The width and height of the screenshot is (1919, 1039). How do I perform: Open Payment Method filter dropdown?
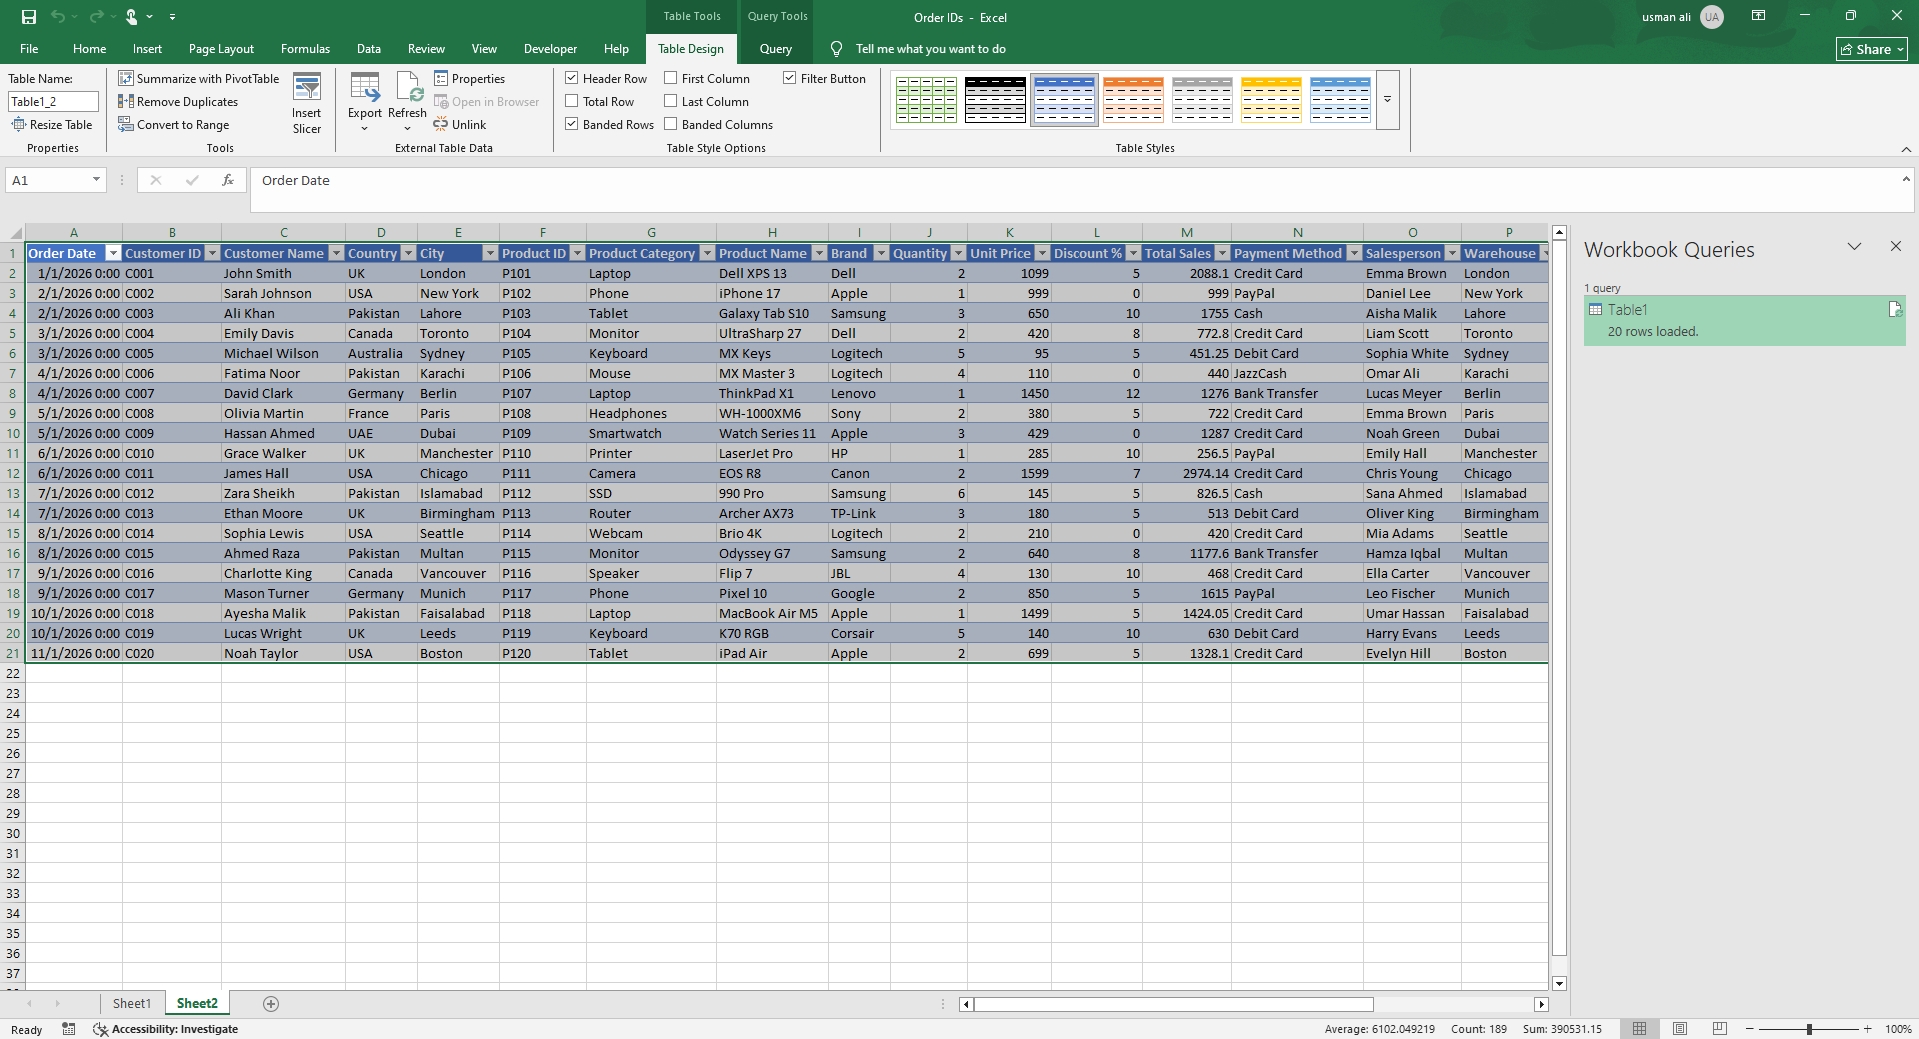click(1354, 254)
